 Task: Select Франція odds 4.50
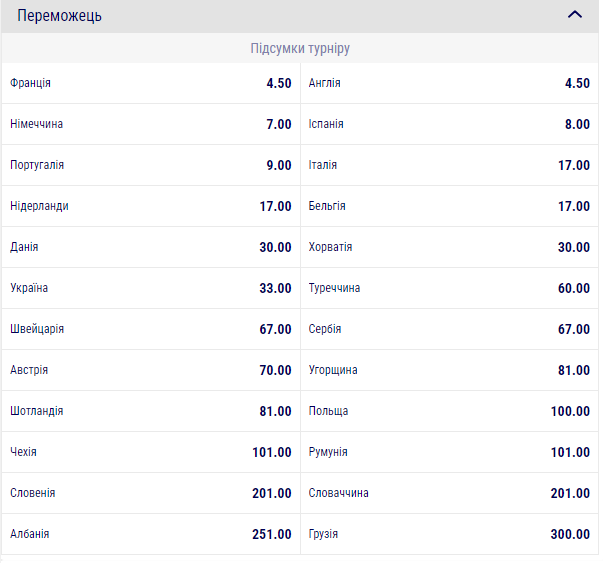tap(151, 83)
